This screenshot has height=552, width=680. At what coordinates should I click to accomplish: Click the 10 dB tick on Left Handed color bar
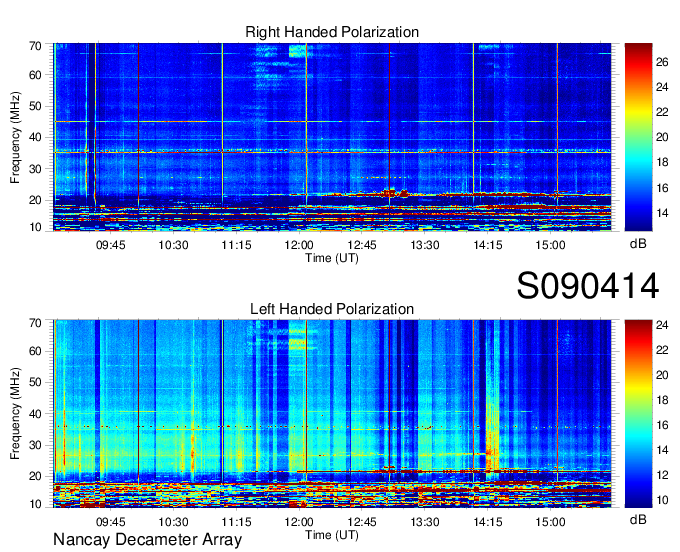662,500
